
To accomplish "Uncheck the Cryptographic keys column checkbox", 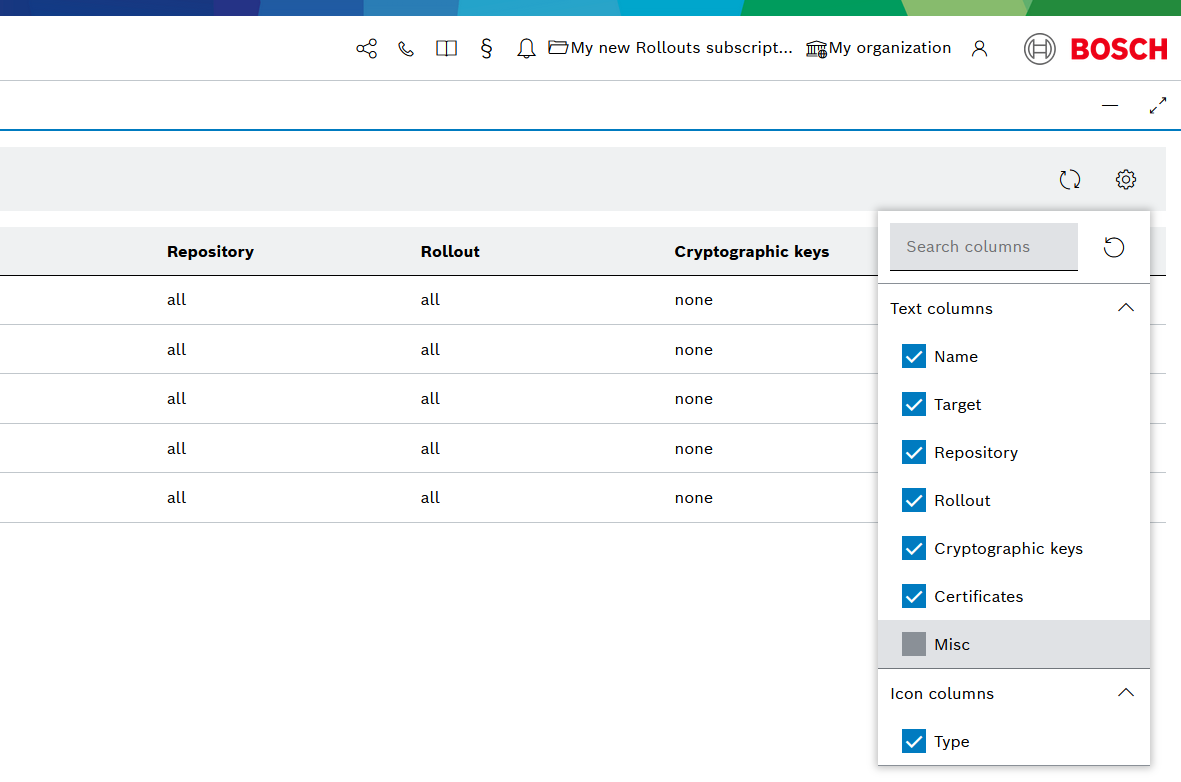I will tap(914, 549).
